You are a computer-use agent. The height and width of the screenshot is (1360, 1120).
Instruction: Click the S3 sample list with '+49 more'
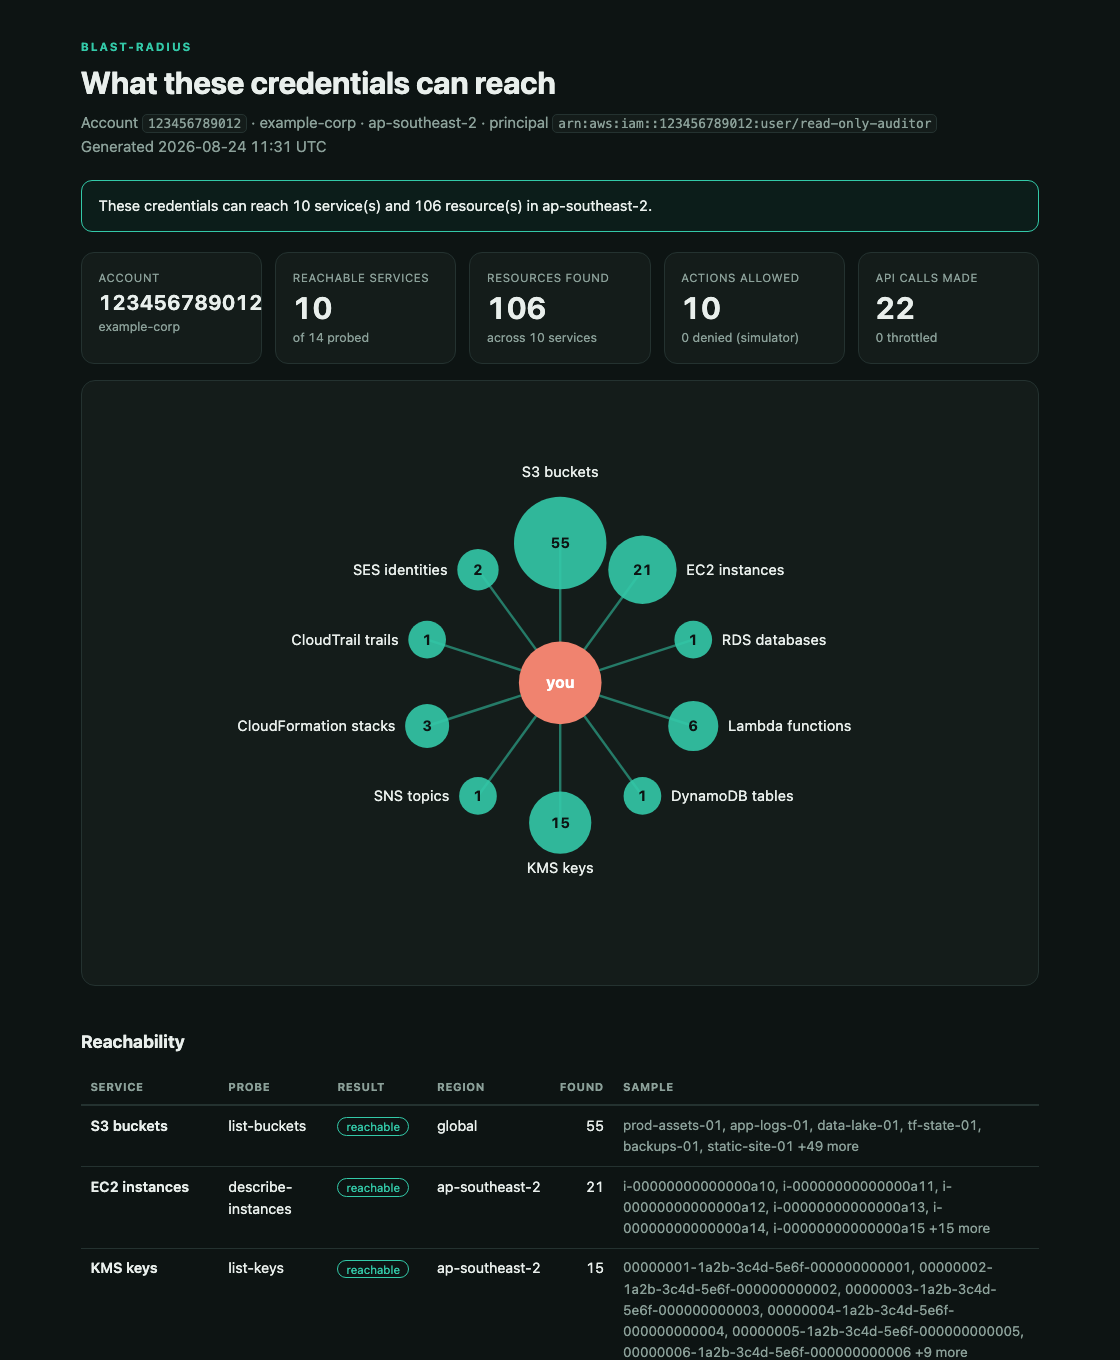(x=802, y=1136)
